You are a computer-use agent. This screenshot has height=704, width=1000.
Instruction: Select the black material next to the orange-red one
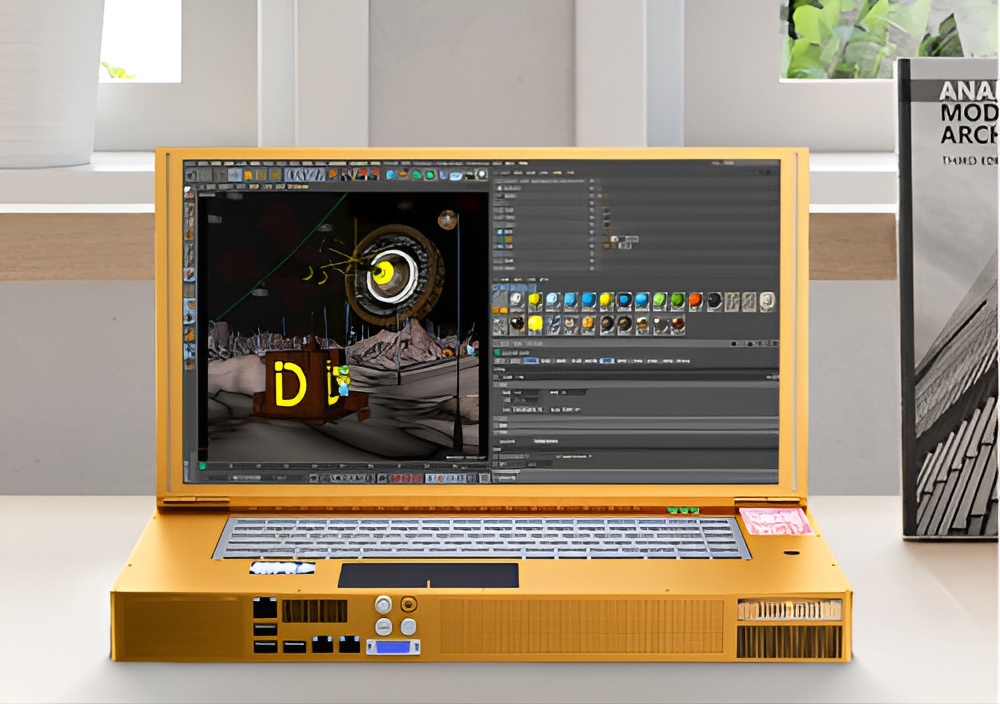[714, 301]
